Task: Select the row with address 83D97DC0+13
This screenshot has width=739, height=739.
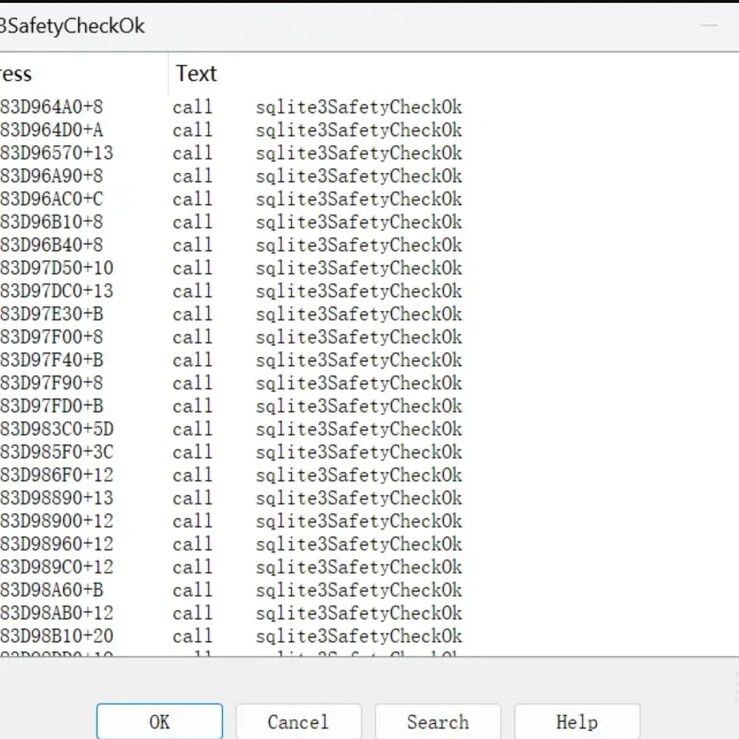Action: click(370, 291)
